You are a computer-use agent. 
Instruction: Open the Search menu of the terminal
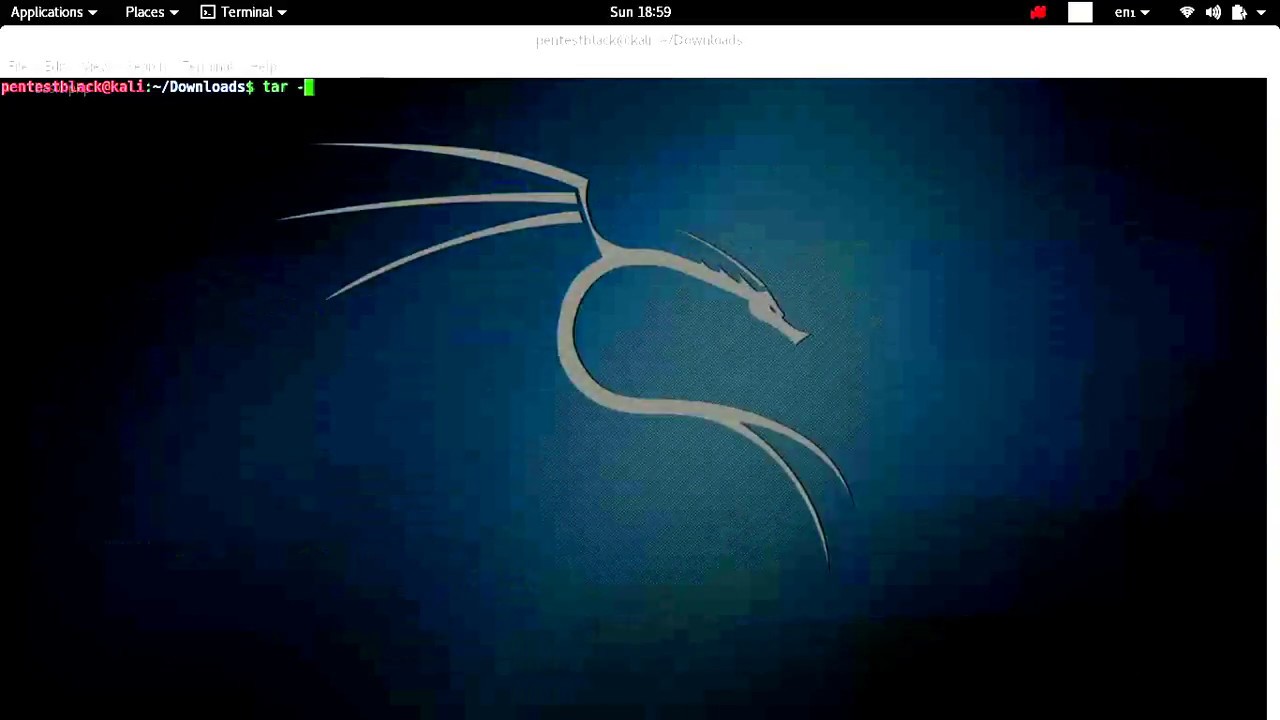[146, 66]
